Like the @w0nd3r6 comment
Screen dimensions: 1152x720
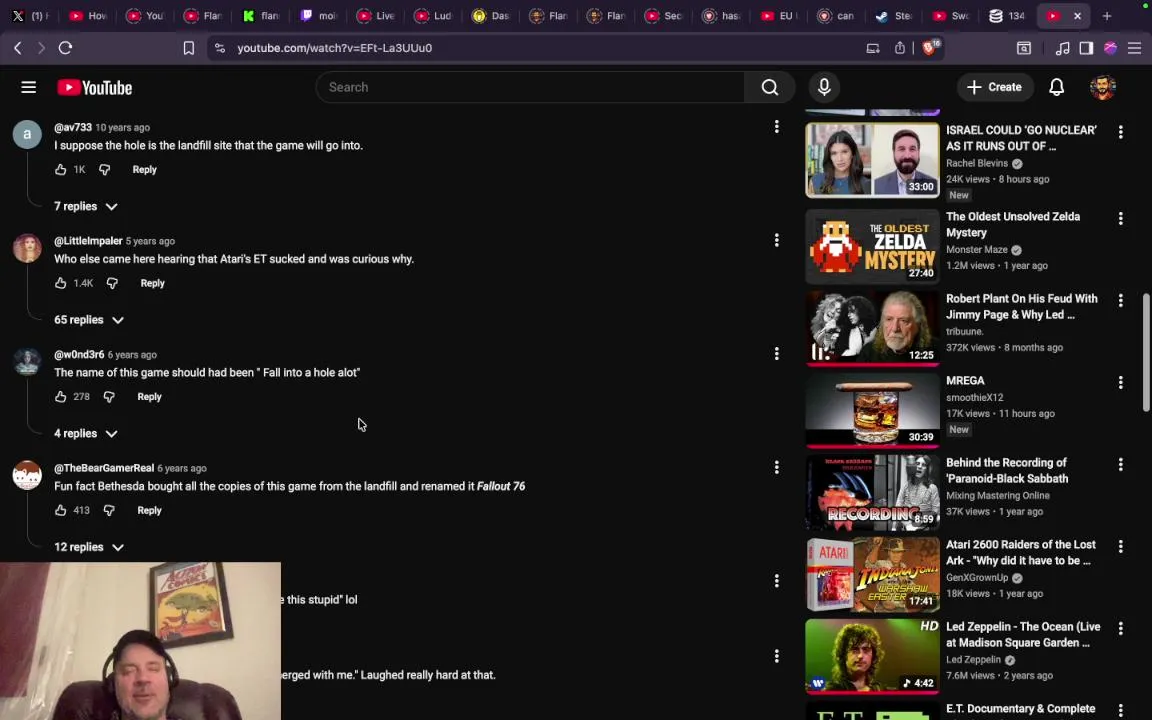60,397
